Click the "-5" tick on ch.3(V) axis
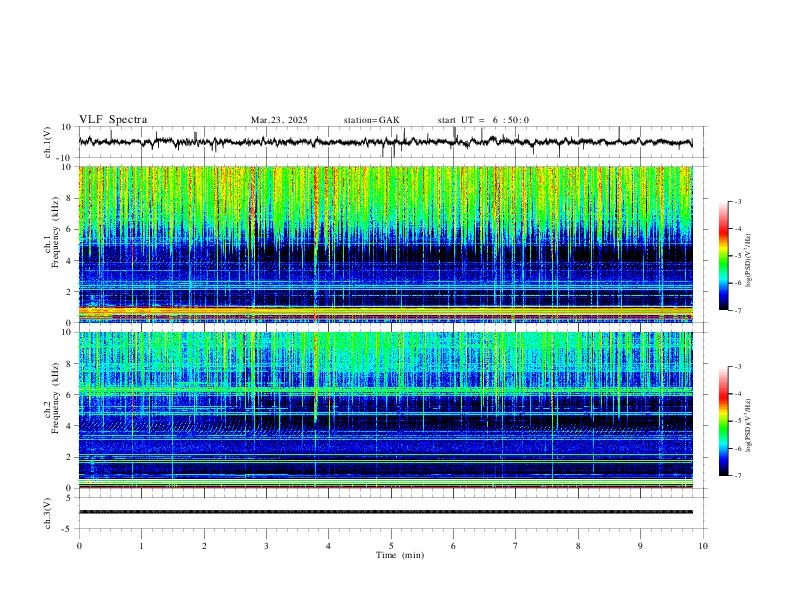The image size is (792, 612). (68, 529)
